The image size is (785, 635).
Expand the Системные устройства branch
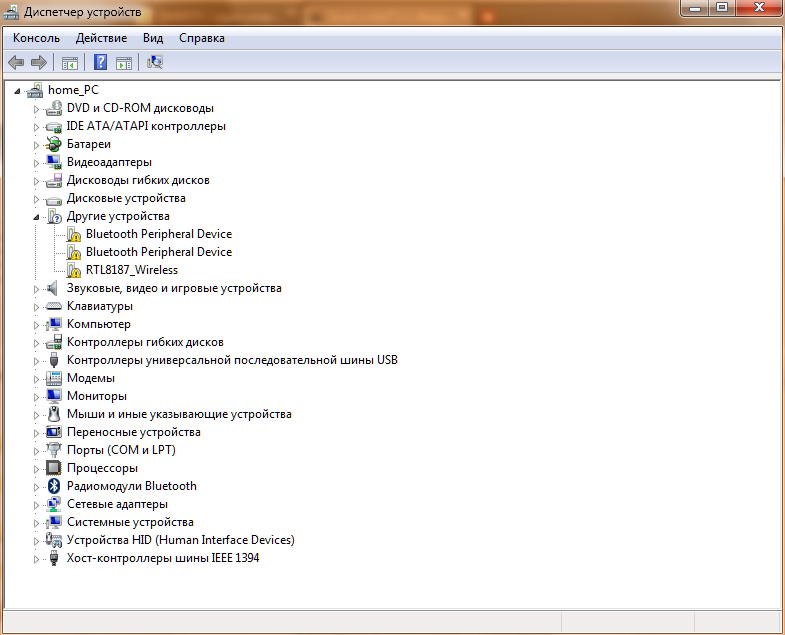tap(36, 523)
